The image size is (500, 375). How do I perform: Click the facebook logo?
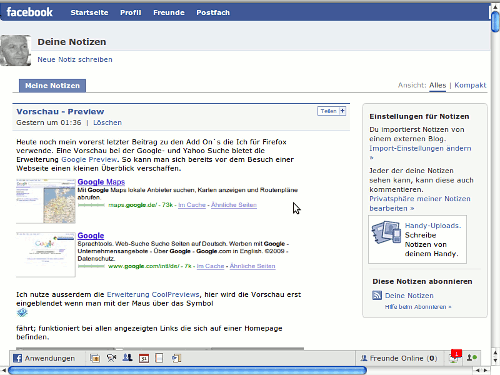coord(29,12)
